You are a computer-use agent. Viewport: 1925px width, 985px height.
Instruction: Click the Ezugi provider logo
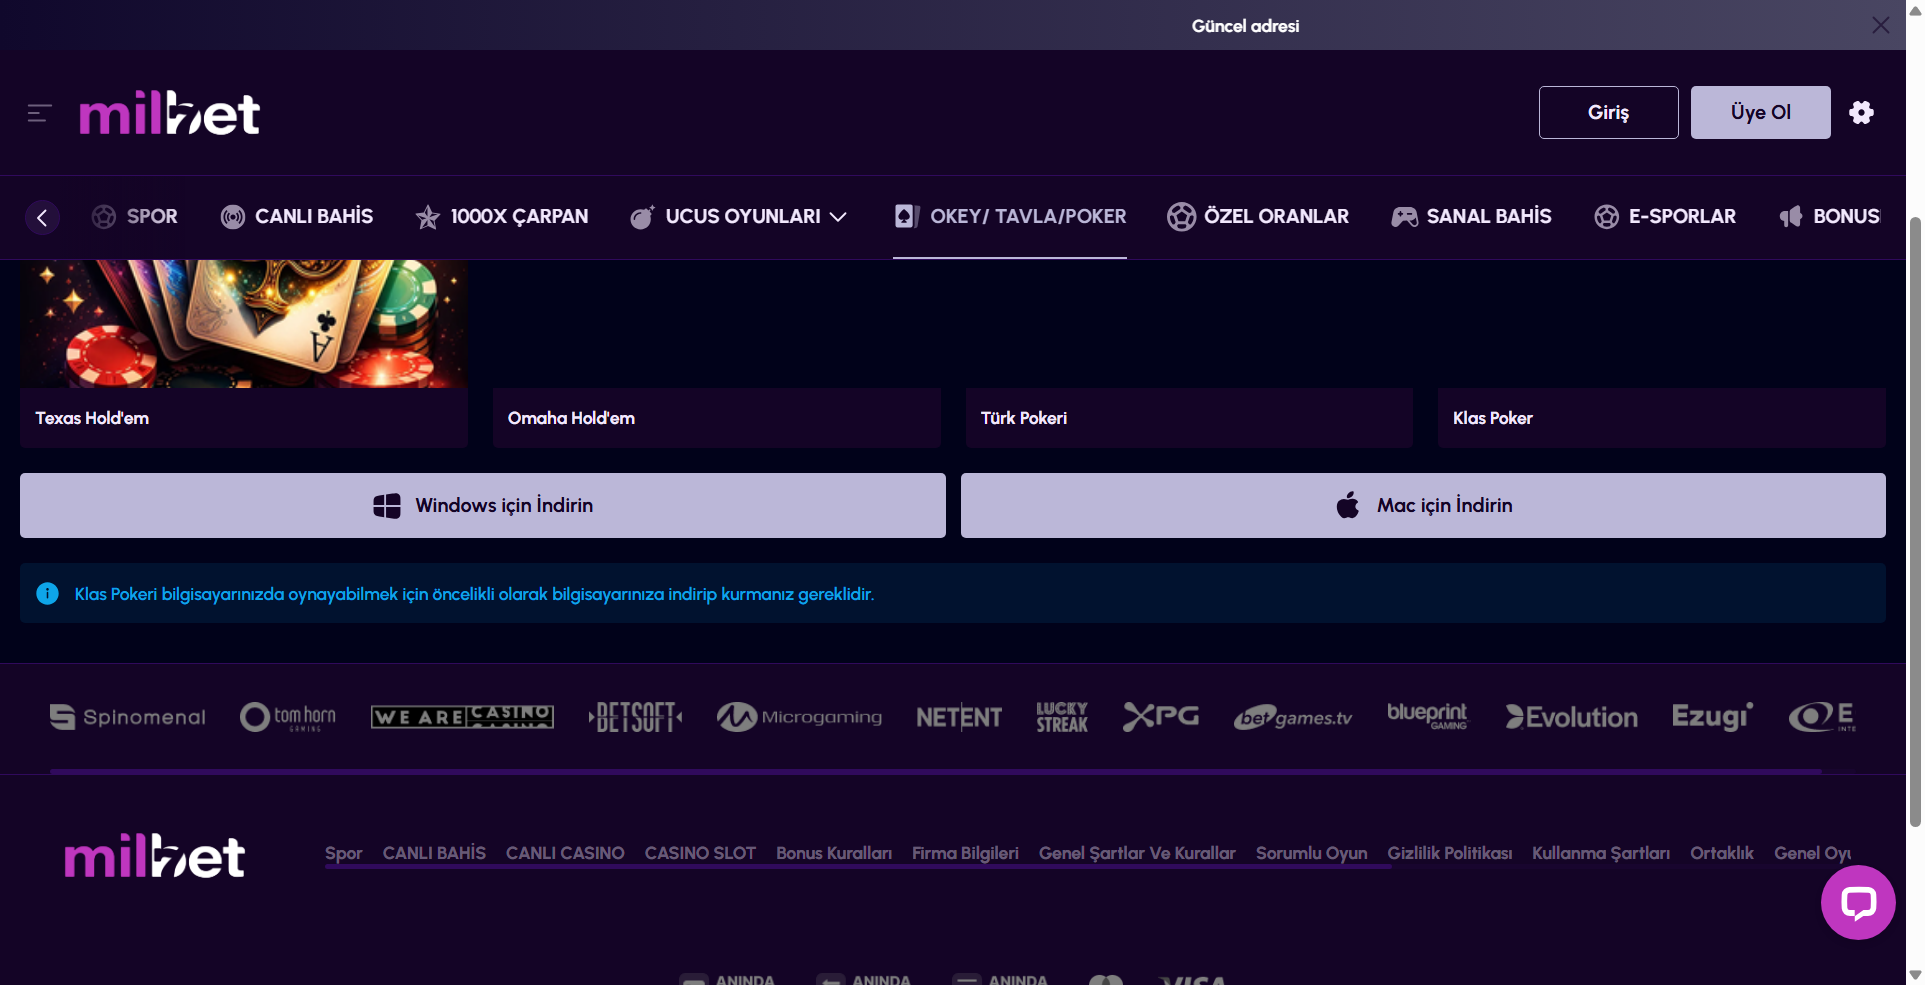[x=1712, y=717]
